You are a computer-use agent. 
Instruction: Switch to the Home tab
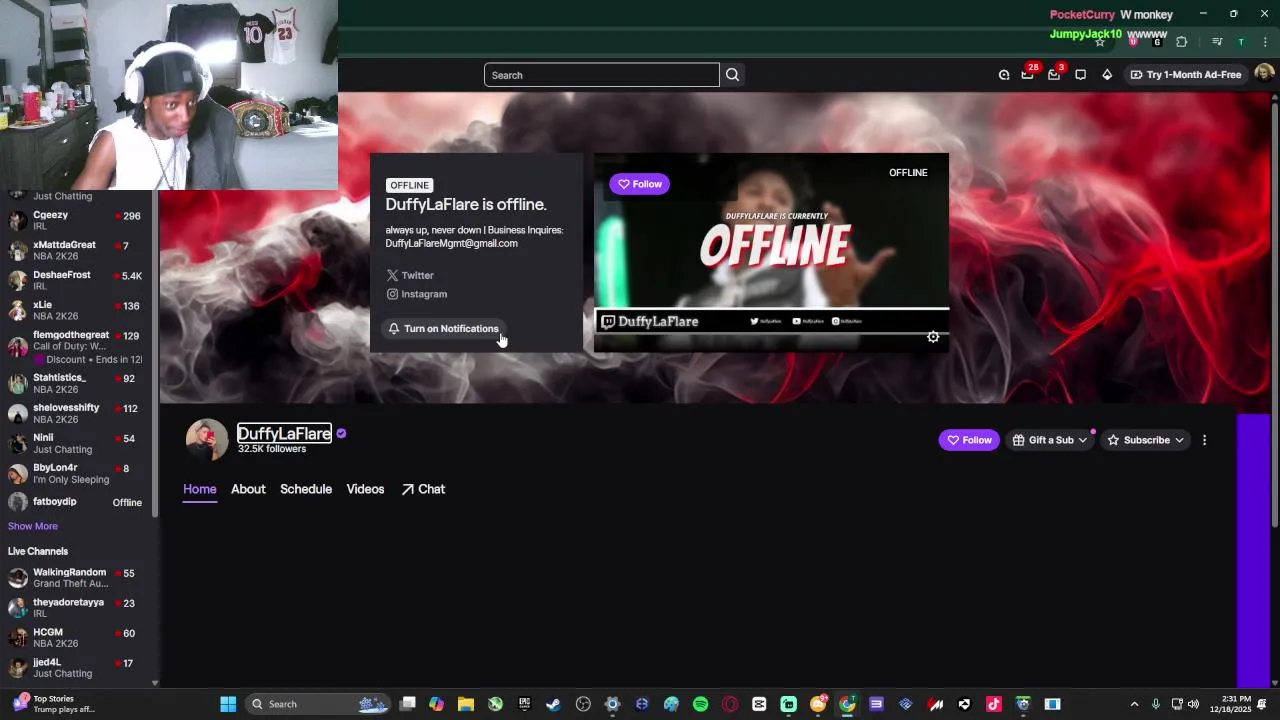click(x=200, y=489)
